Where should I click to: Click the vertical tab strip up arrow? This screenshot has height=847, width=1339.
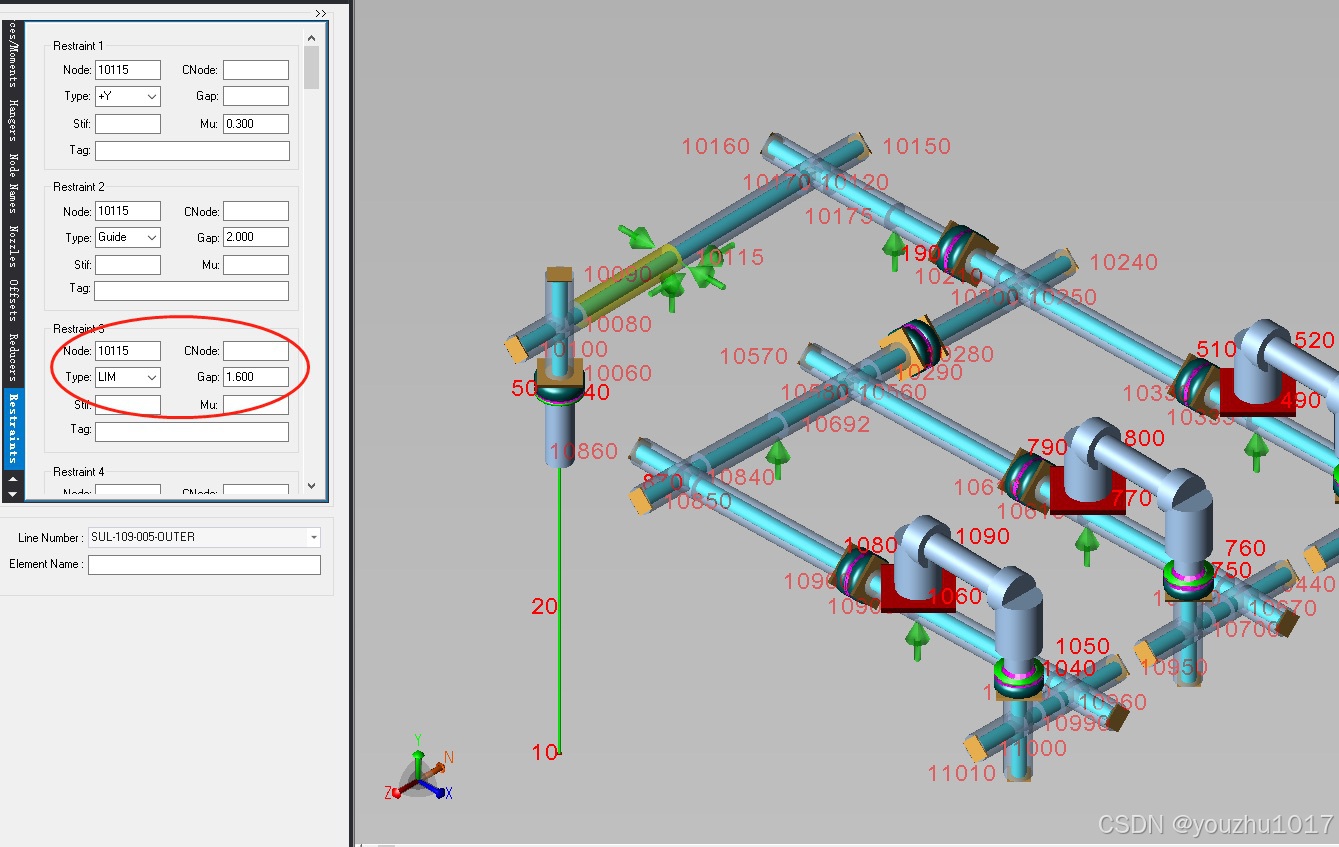tap(12, 479)
